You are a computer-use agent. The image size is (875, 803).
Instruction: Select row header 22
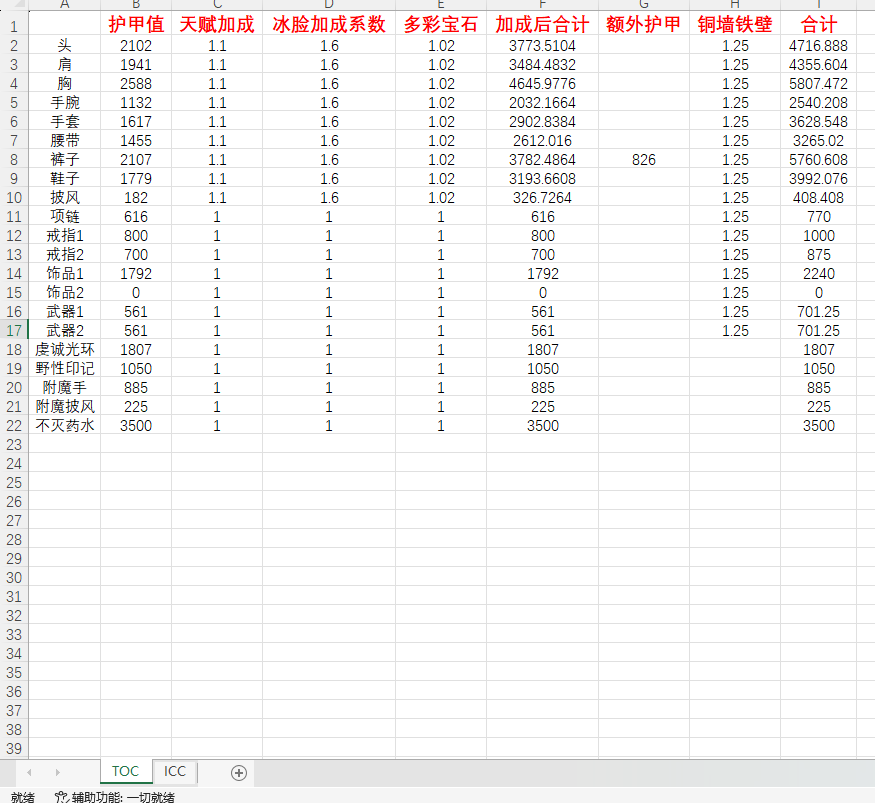[x=13, y=426]
